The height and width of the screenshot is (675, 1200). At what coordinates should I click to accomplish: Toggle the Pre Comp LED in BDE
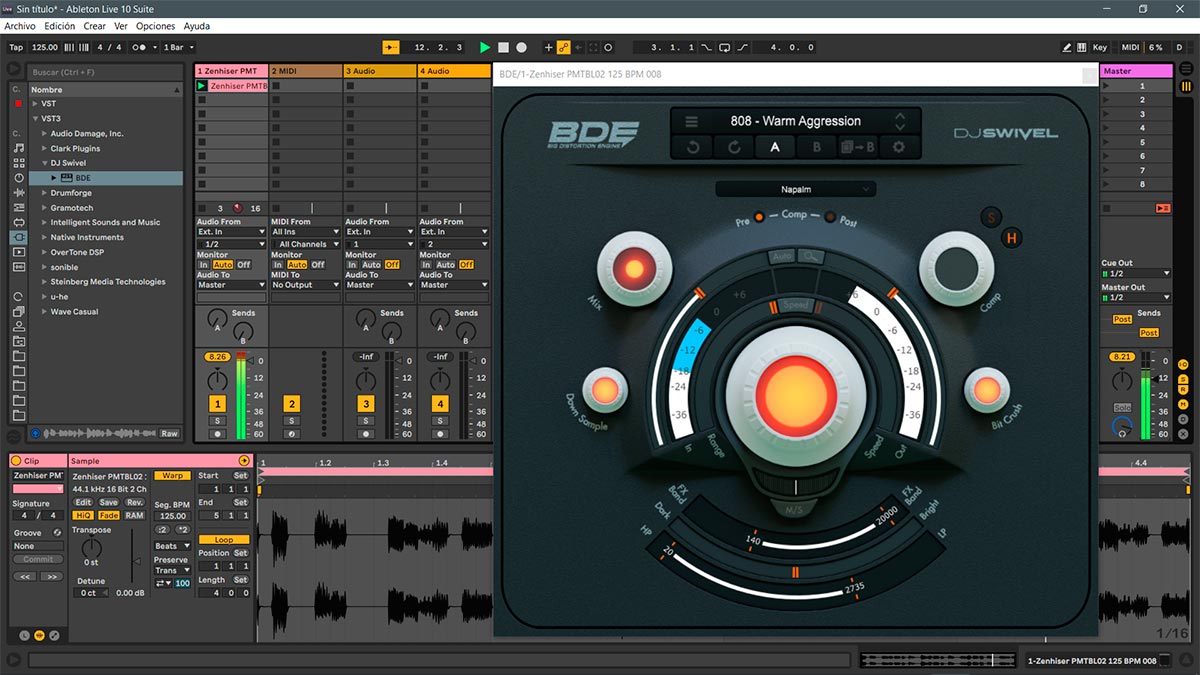pyautogui.click(x=758, y=216)
